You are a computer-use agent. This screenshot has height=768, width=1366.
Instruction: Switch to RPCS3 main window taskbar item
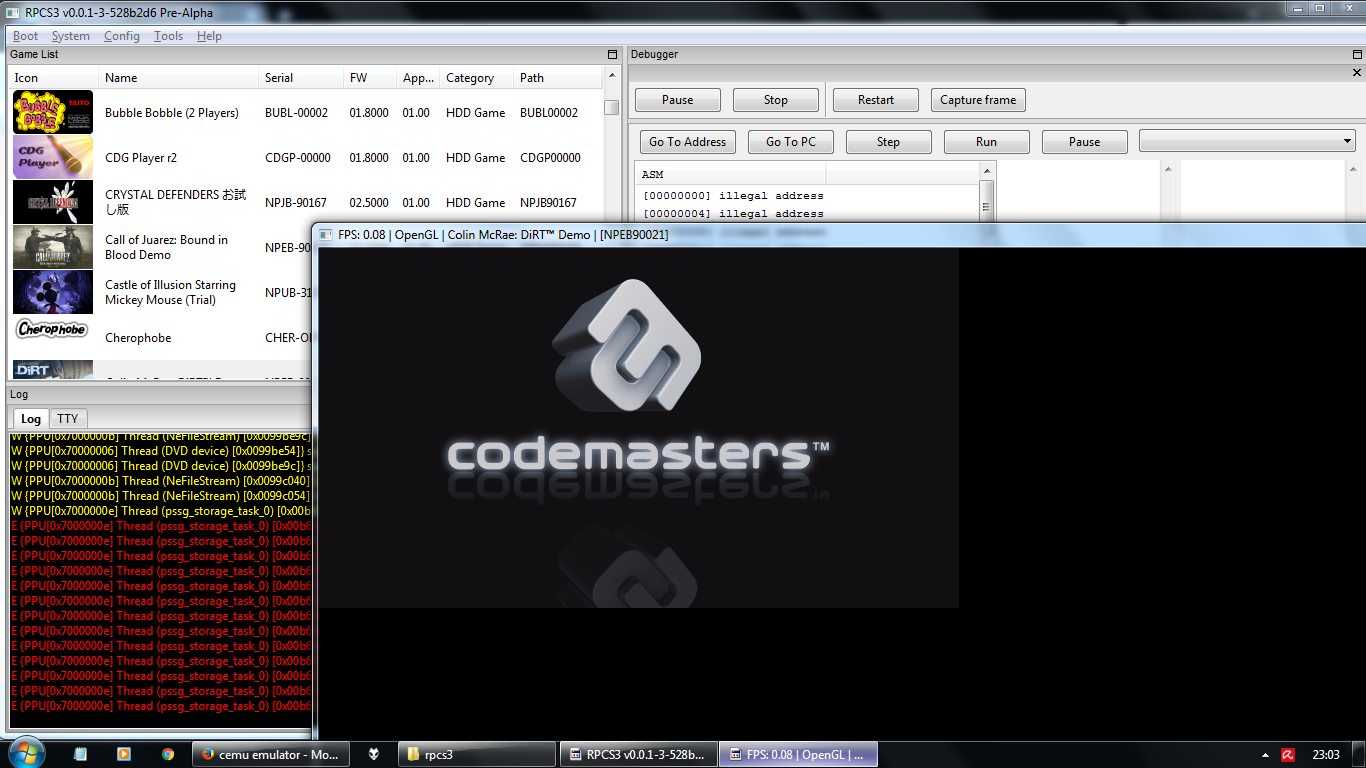click(x=638, y=754)
